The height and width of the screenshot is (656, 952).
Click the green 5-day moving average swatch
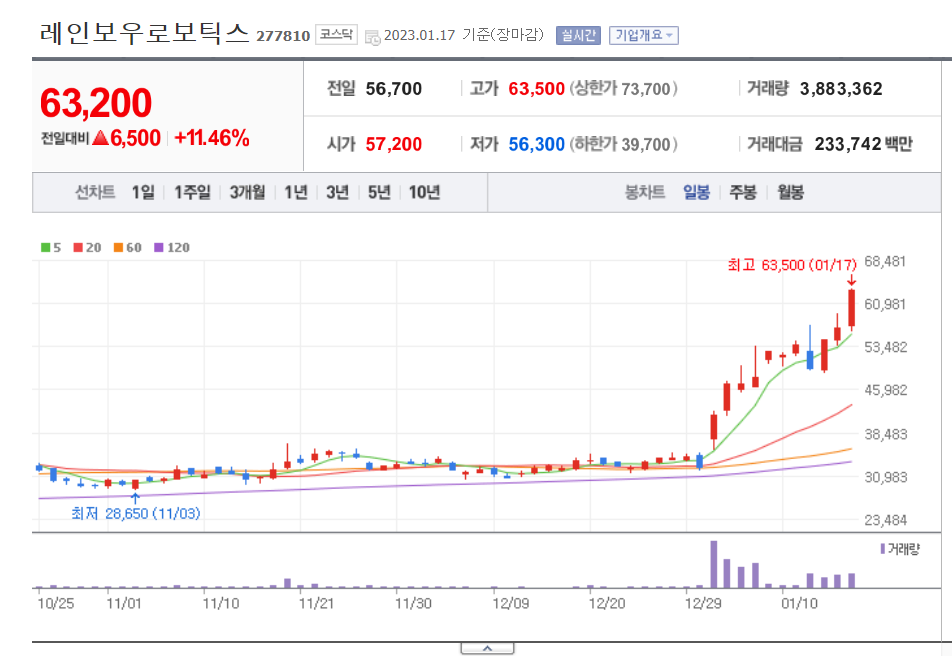click(x=46, y=247)
